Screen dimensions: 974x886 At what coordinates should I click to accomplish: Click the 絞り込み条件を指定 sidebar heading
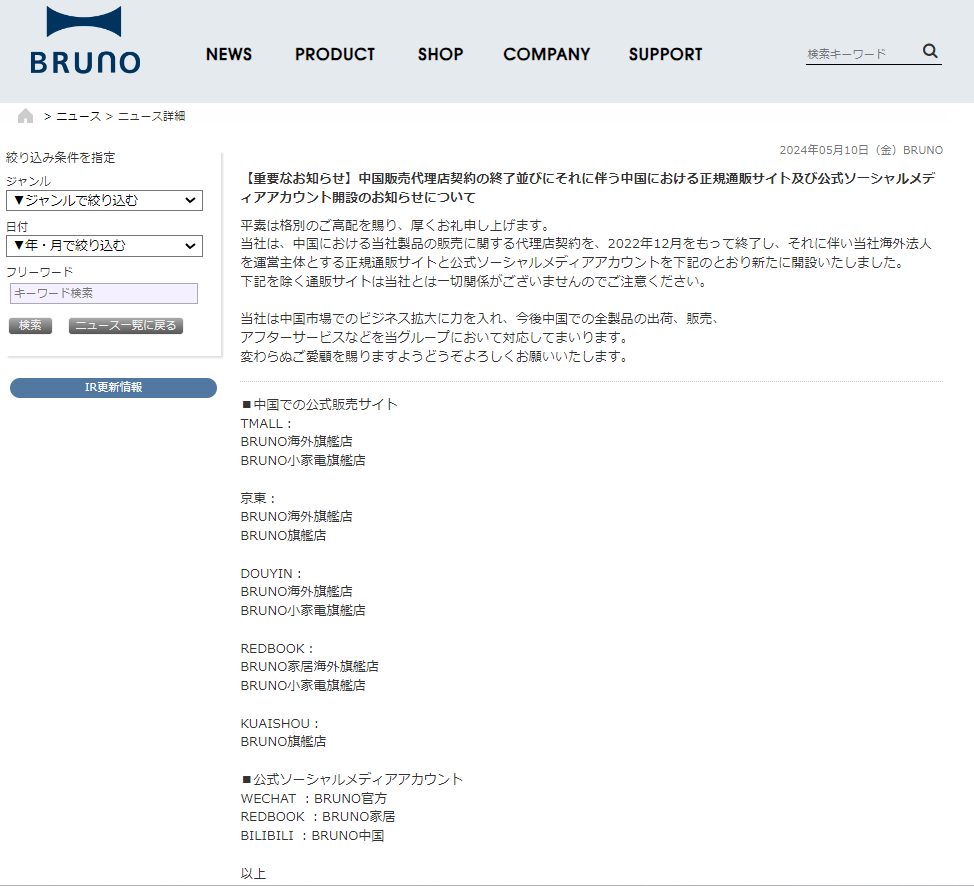pos(61,158)
